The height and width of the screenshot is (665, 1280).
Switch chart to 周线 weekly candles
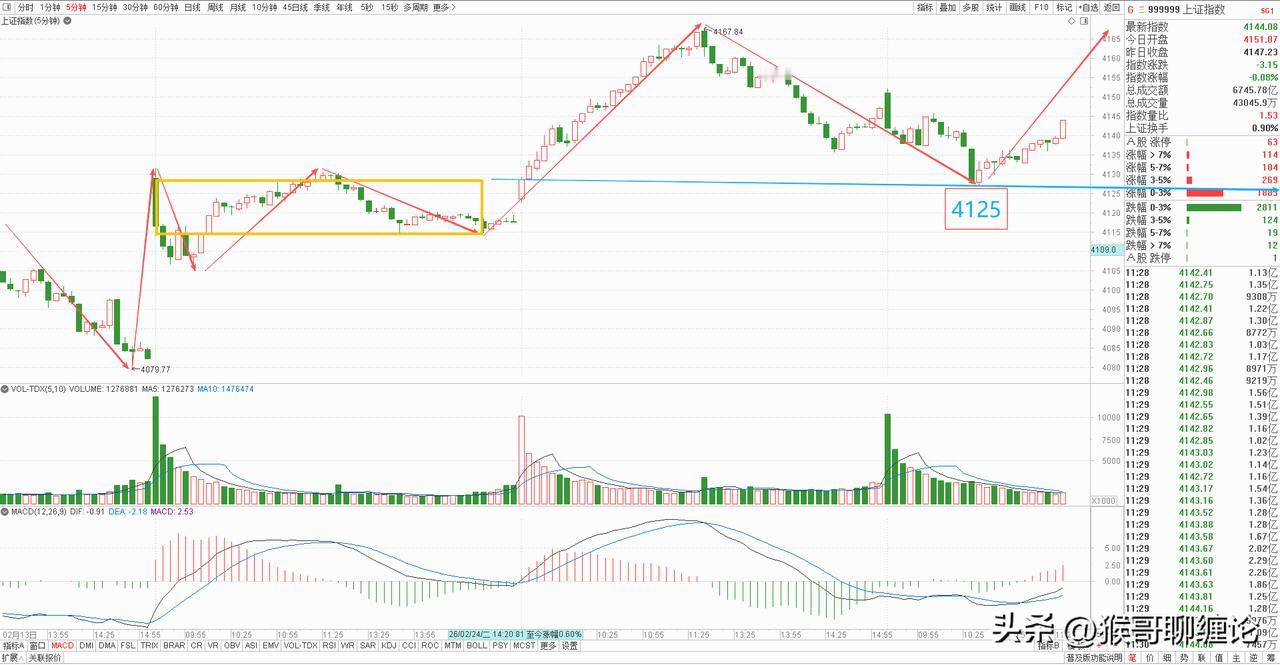[215, 7]
